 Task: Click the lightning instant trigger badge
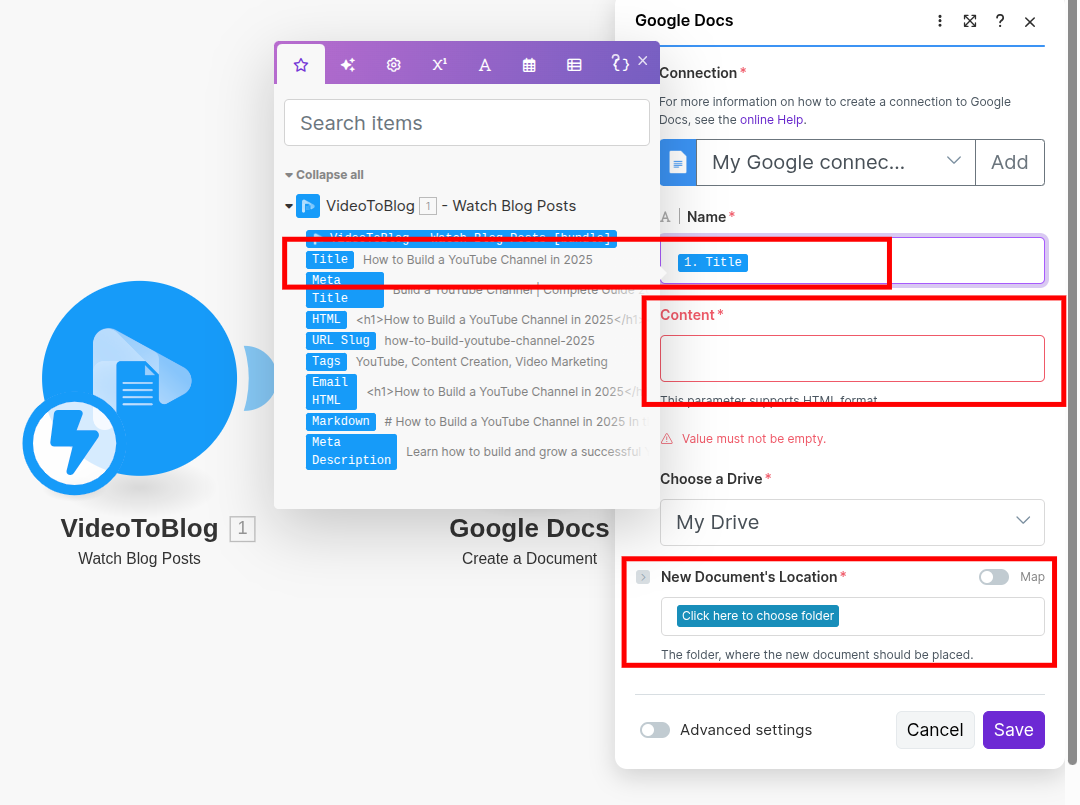[x=74, y=443]
